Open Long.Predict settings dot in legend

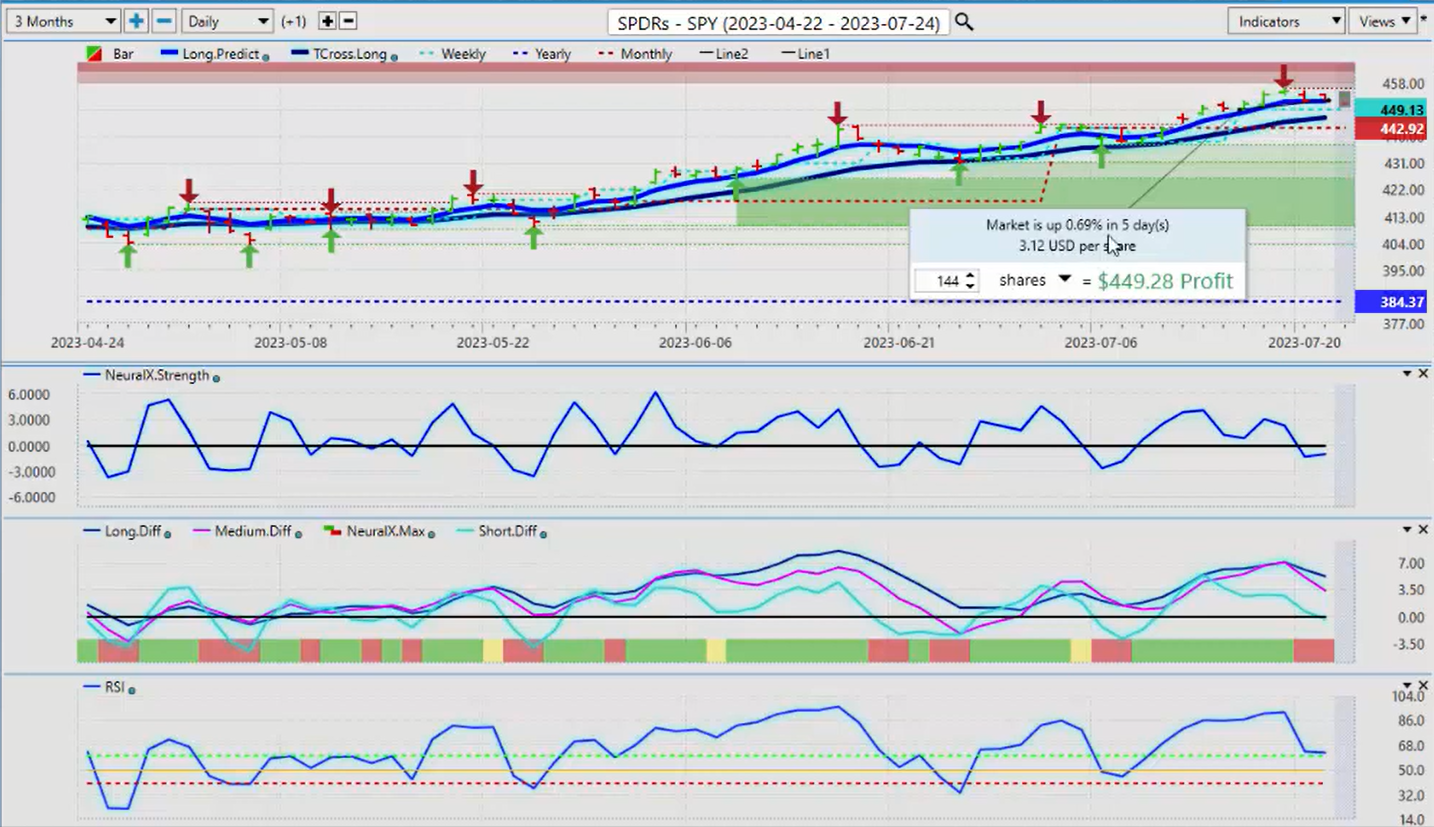[265, 57]
